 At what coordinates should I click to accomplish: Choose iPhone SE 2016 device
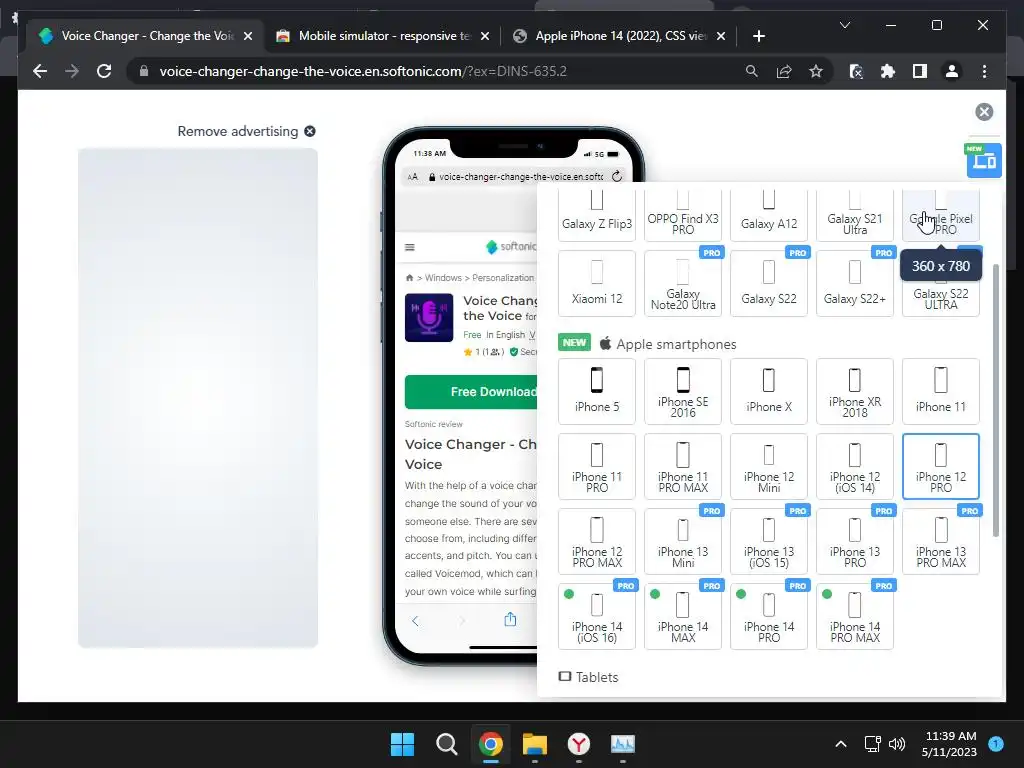tap(682, 391)
